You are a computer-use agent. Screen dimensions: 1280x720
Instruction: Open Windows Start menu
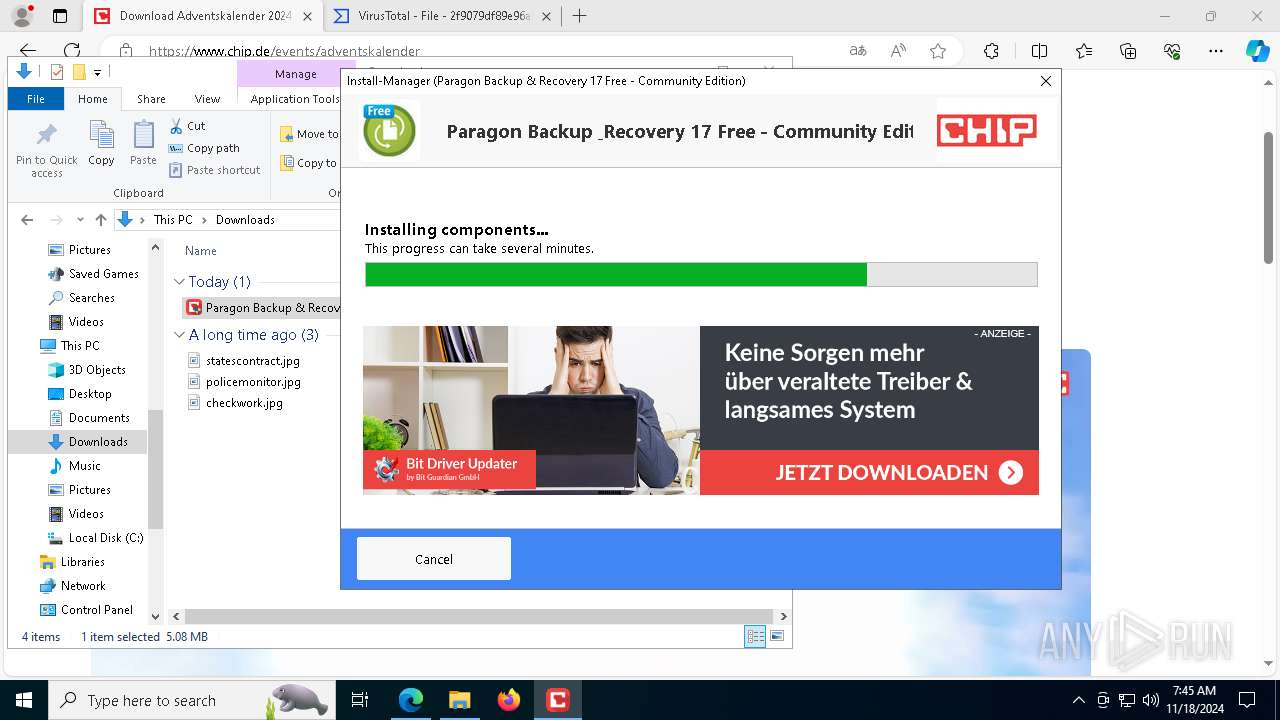pos(23,700)
